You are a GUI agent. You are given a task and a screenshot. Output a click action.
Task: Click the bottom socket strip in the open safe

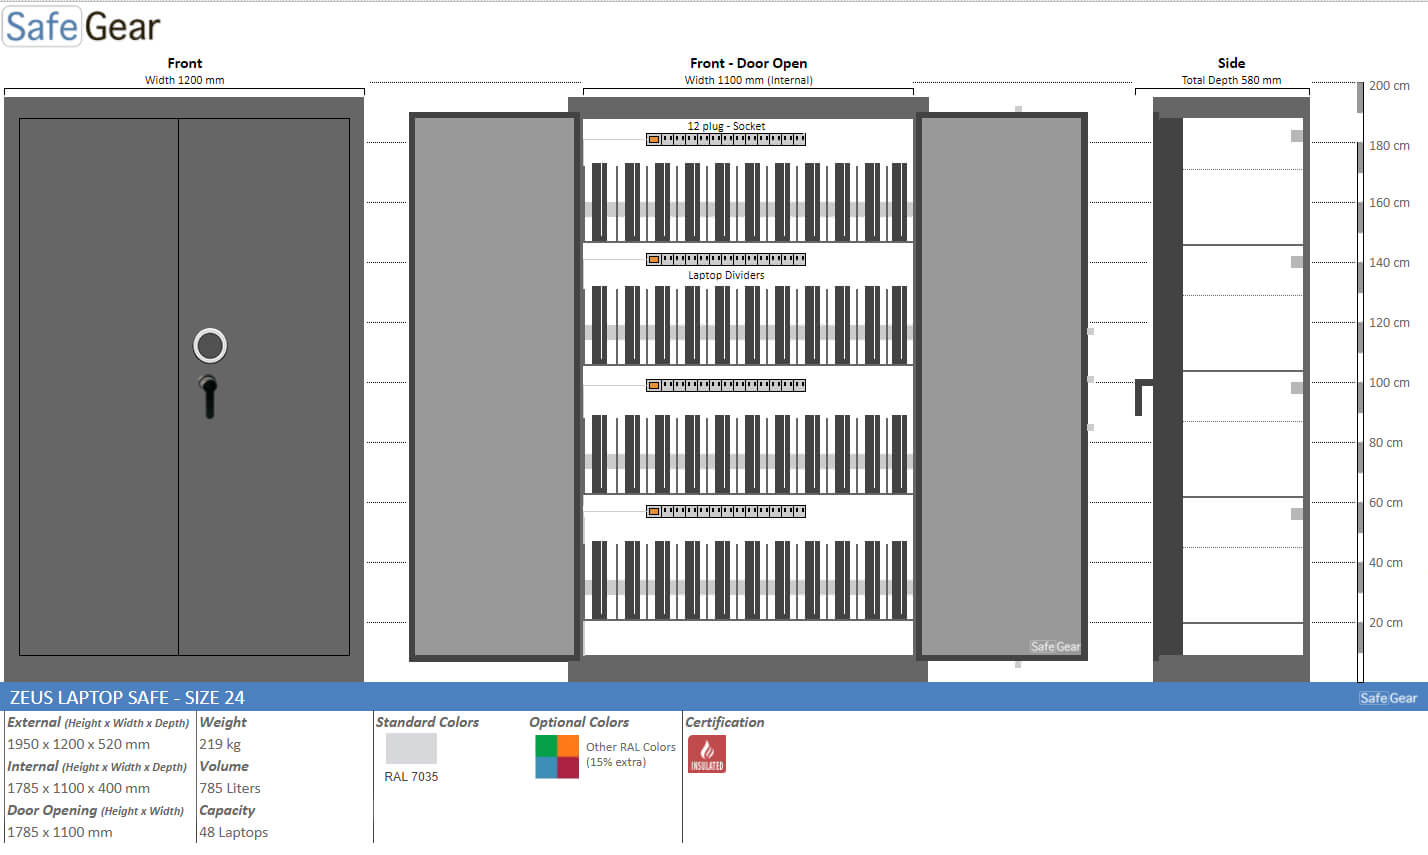726,511
